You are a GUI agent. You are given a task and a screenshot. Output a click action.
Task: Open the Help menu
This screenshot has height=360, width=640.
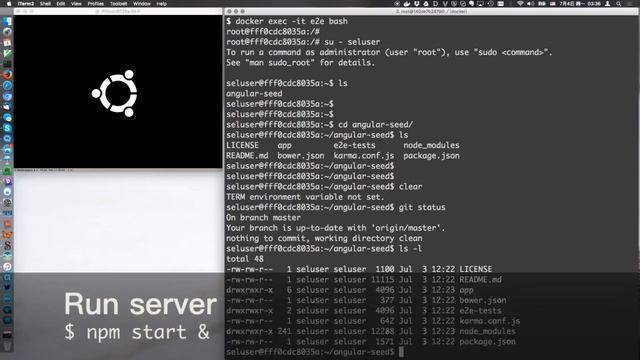[162, 4]
